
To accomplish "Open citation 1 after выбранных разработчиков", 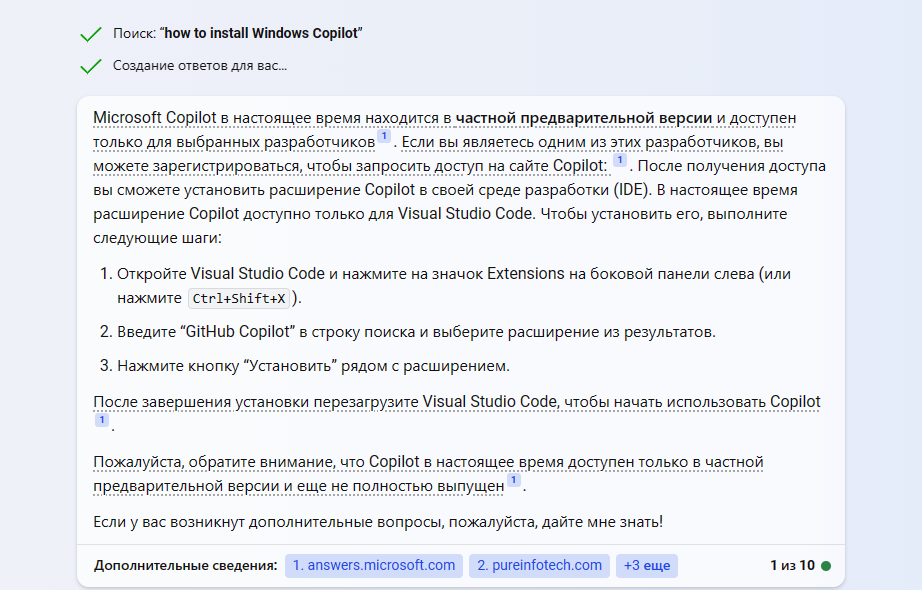I will coord(384,137).
